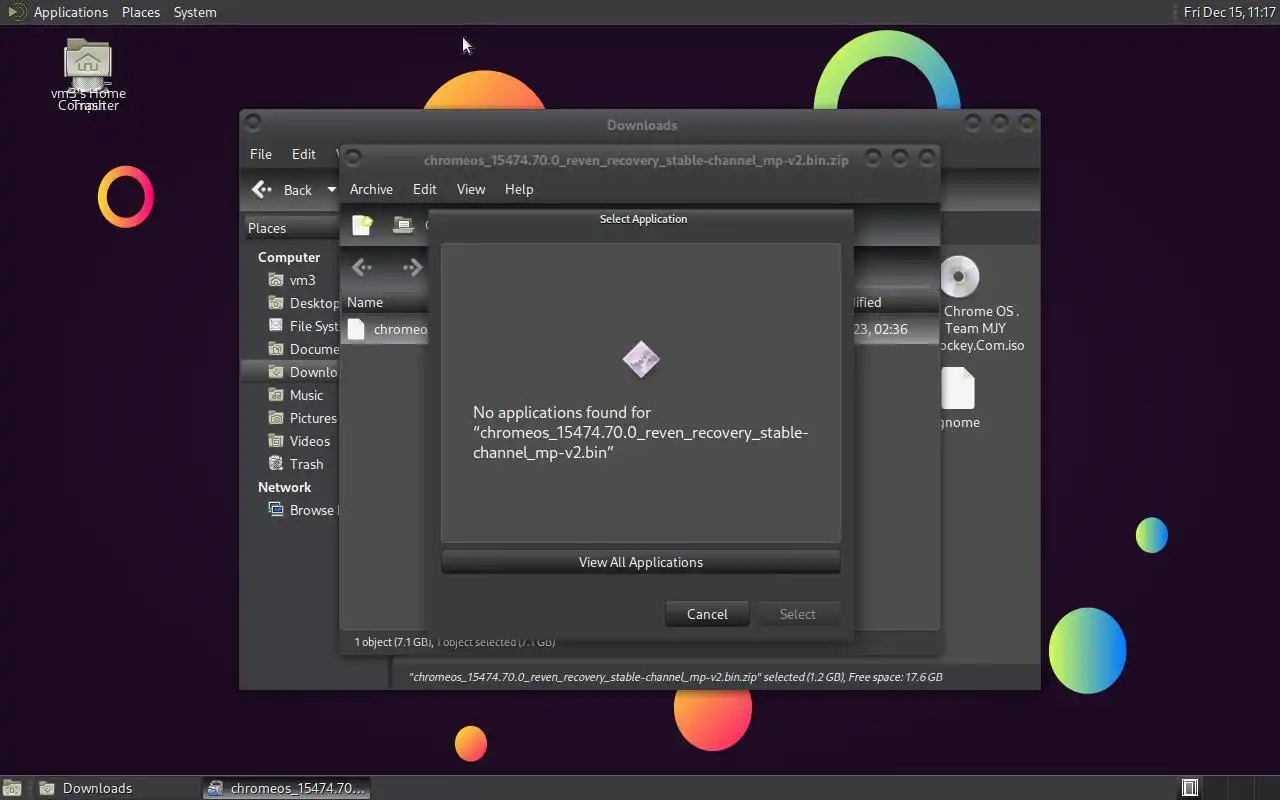Image resolution: width=1280 pixels, height=800 pixels.
Task: Click the Pictures folder icon in sidebar
Action: pyautogui.click(x=276, y=418)
